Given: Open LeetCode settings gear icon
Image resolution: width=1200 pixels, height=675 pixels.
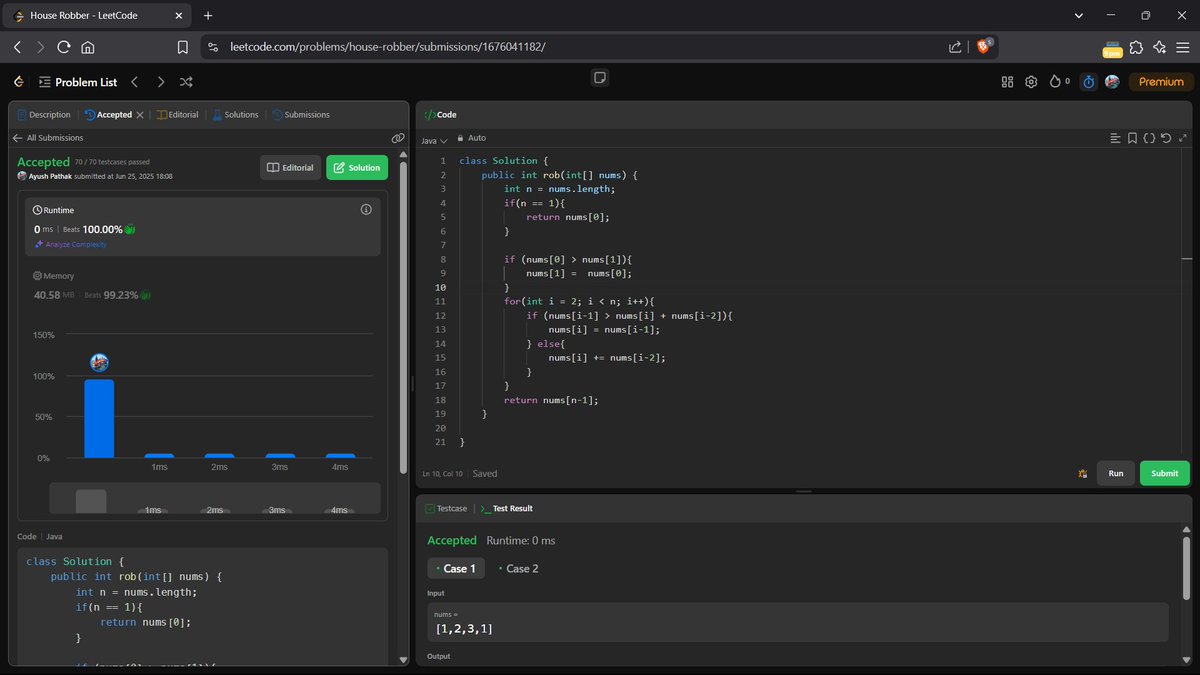Looking at the screenshot, I should coord(1031,82).
